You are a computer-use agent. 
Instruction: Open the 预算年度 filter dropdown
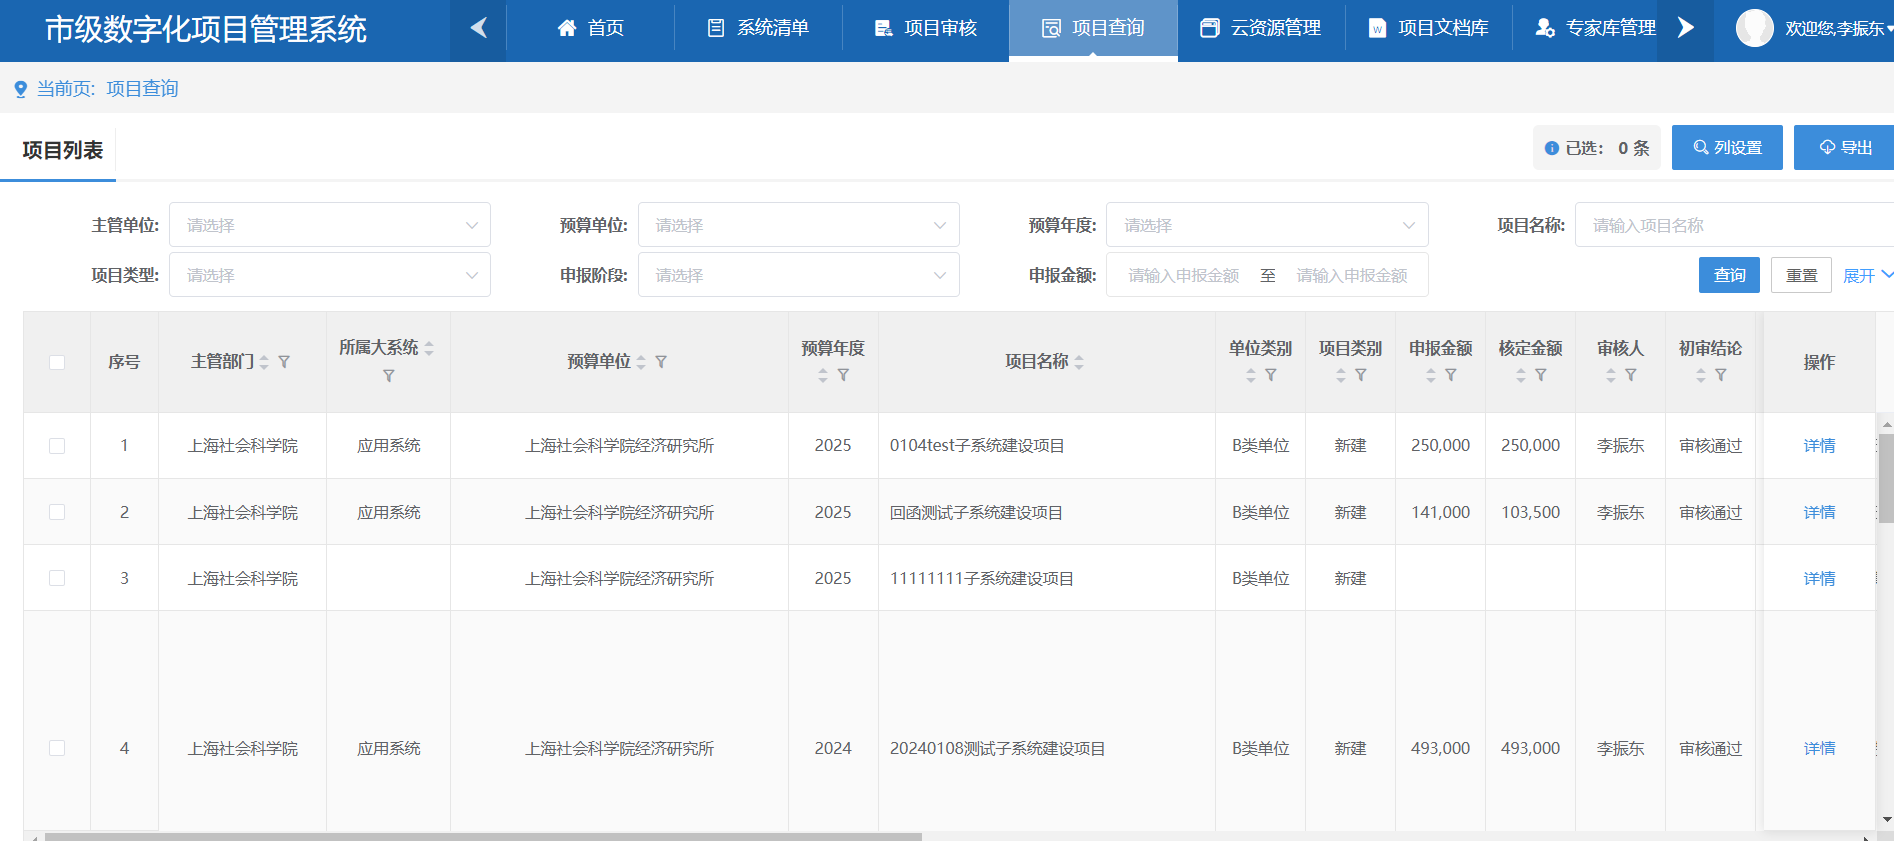coord(1267,225)
